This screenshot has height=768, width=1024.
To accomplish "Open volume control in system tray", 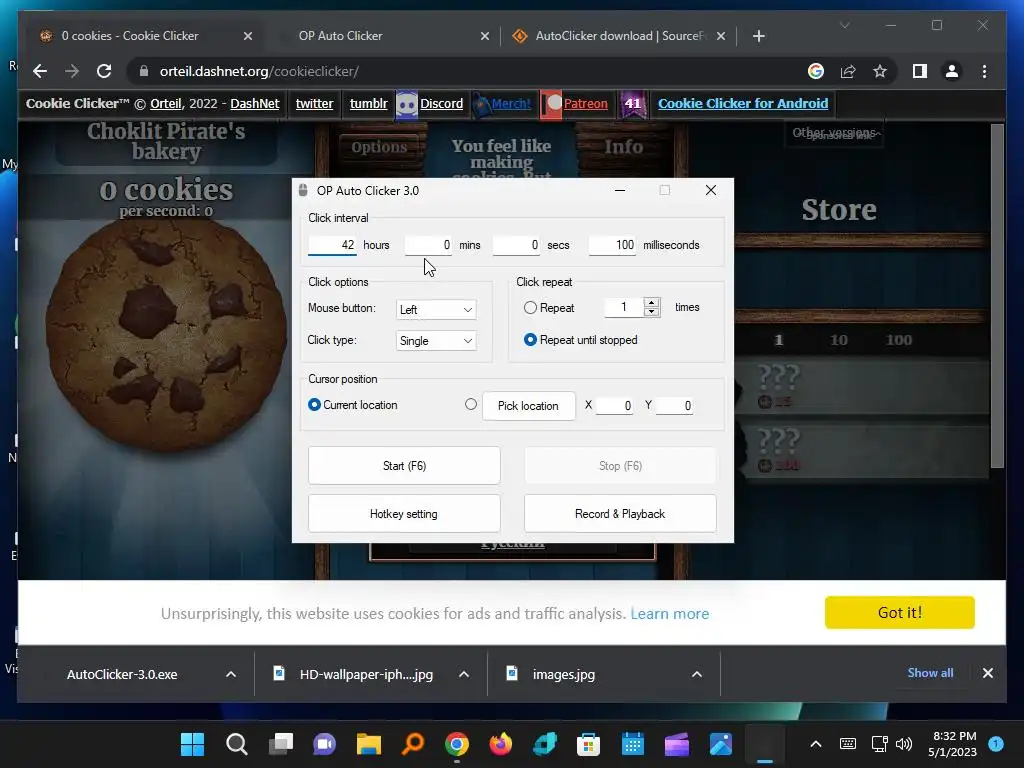I will pos(904,744).
